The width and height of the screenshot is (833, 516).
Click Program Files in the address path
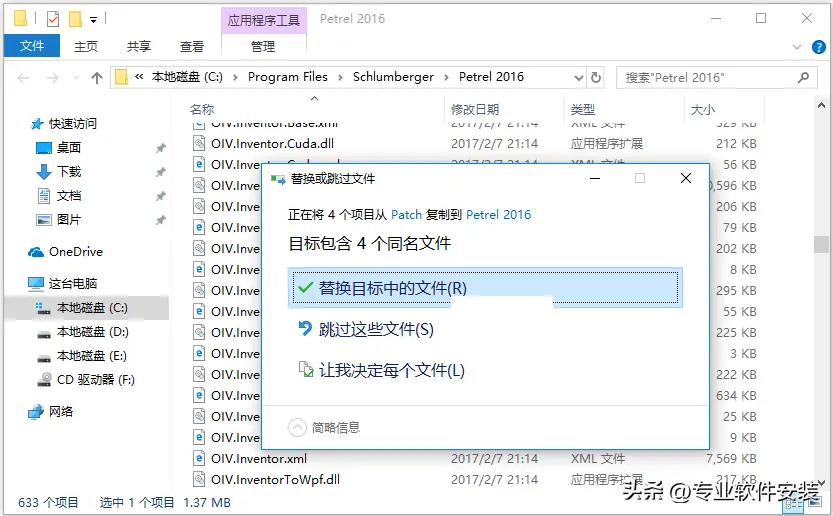[287, 77]
